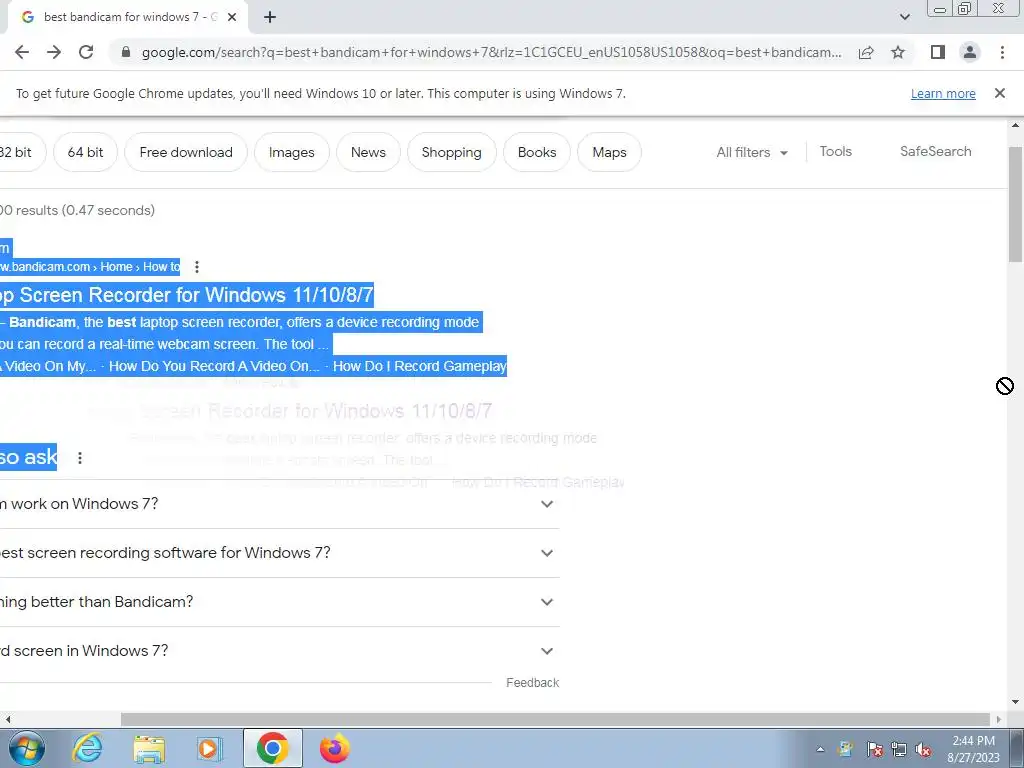Screen dimensions: 1024x768
Task: Close the 'best bandicam for windows 7' tab
Action: pos(232,18)
